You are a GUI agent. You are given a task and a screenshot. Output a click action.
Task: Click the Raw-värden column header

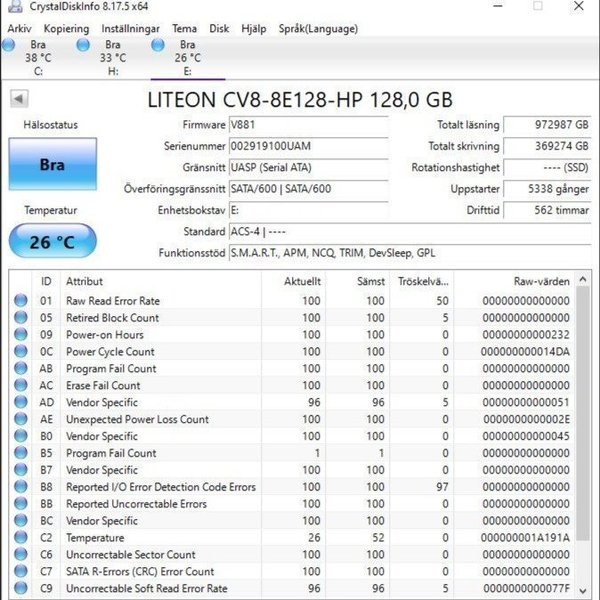coord(514,281)
